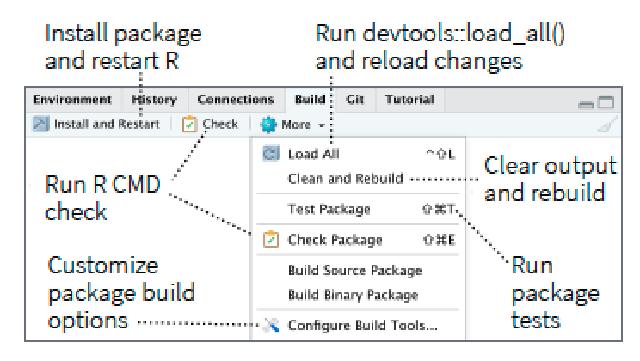The height and width of the screenshot is (361, 640).
Task: Select Check Package menu entry
Action: [357, 240]
